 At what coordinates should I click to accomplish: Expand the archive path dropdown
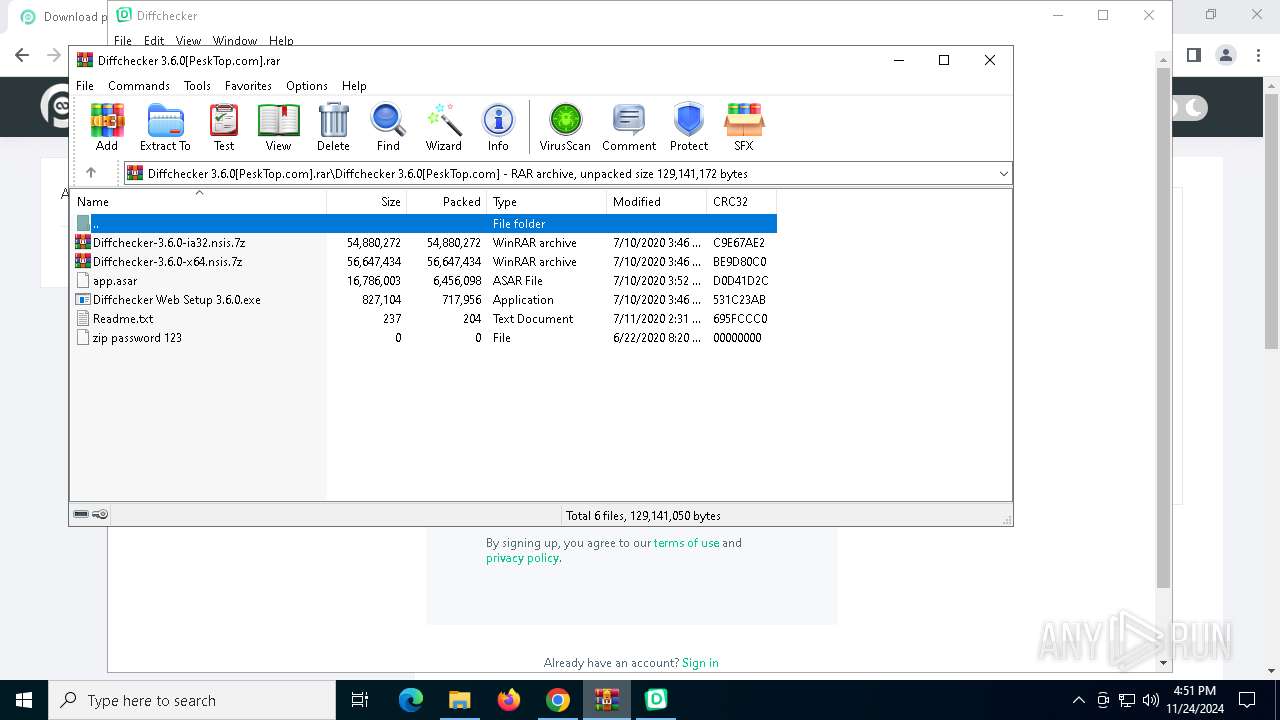[1003, 173]
